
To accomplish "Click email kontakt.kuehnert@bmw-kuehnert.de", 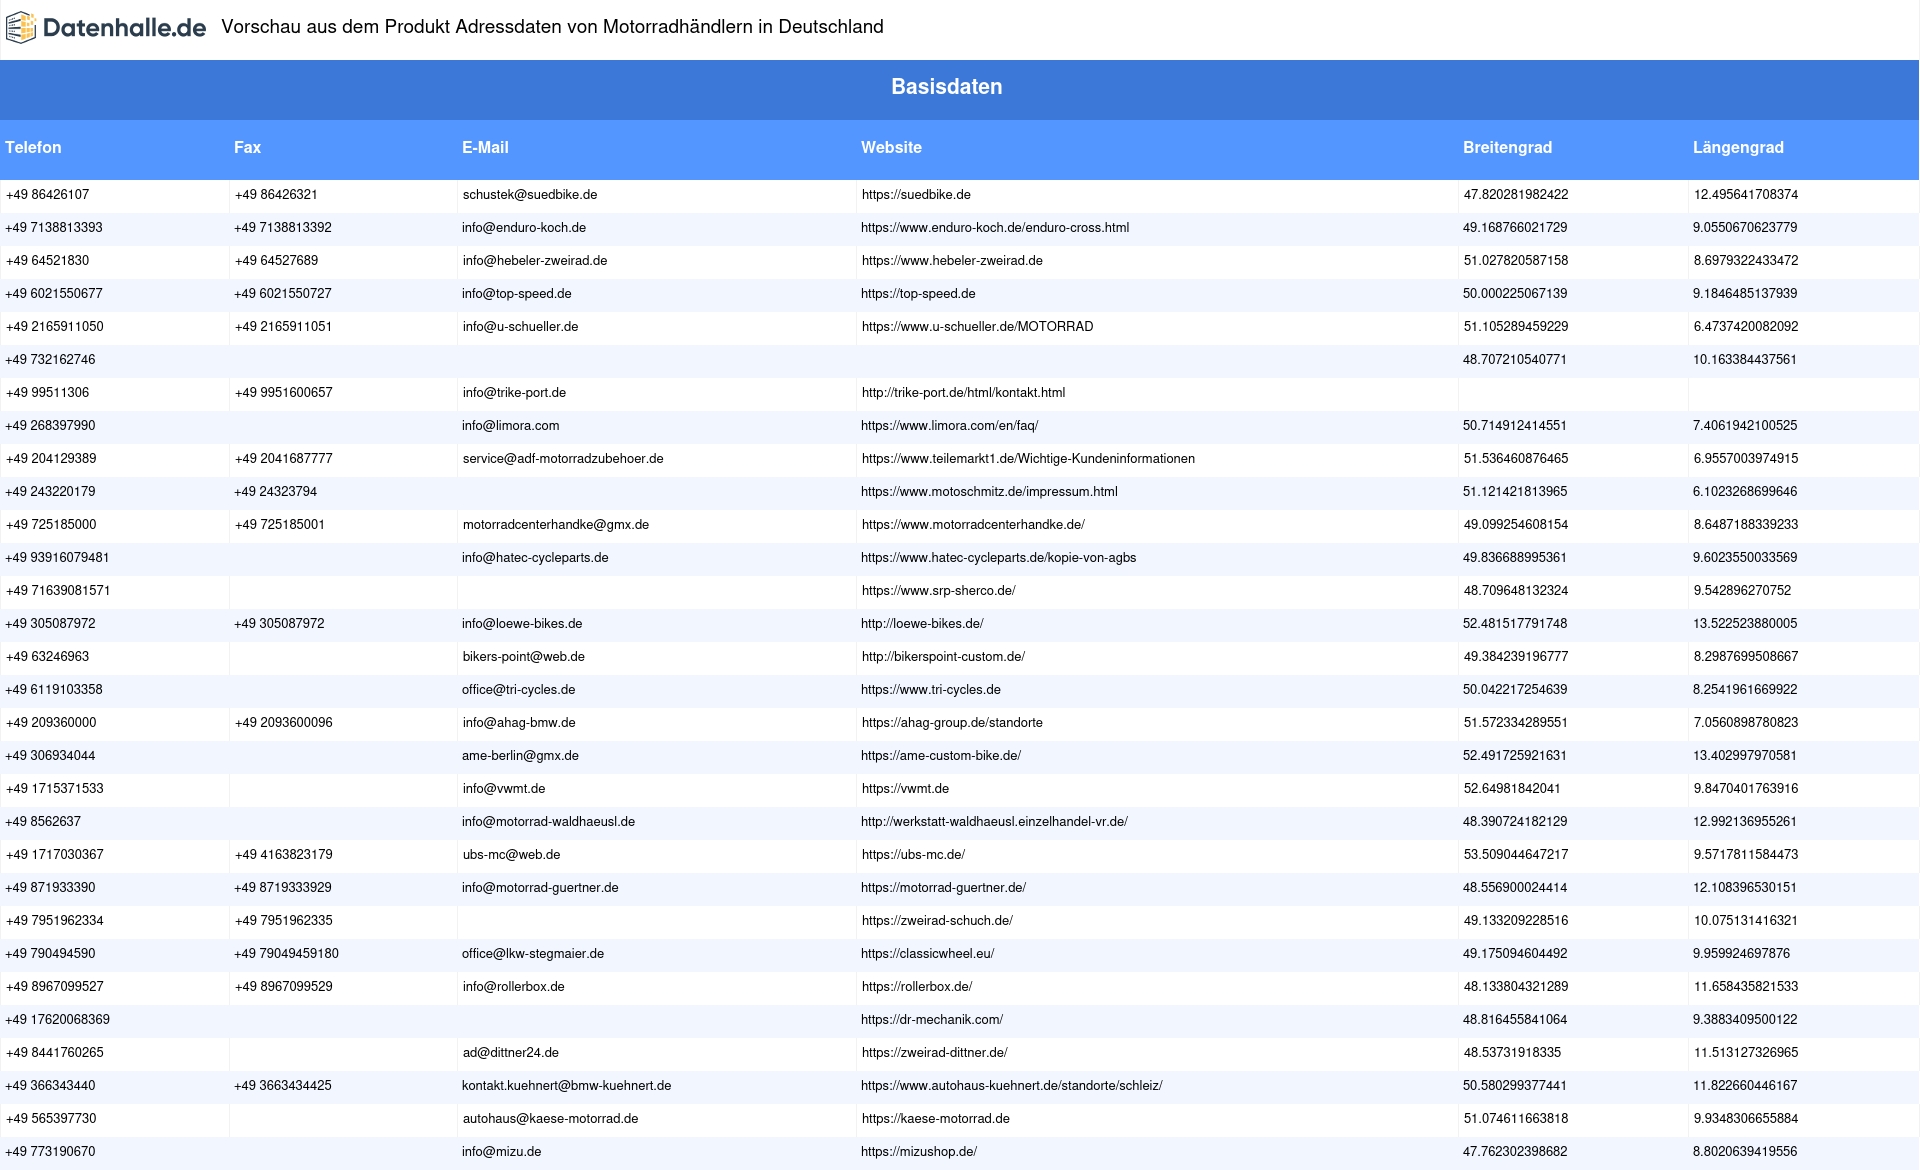I will tap(567, 1086).
